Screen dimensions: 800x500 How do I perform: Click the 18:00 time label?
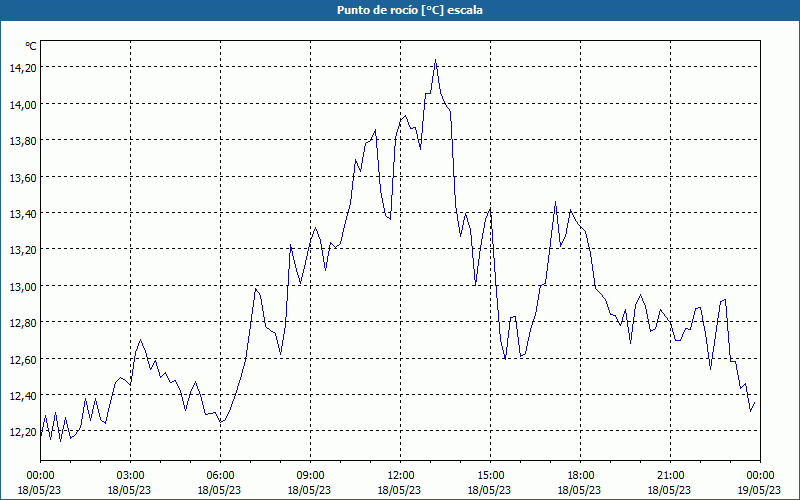coord(580,476)
